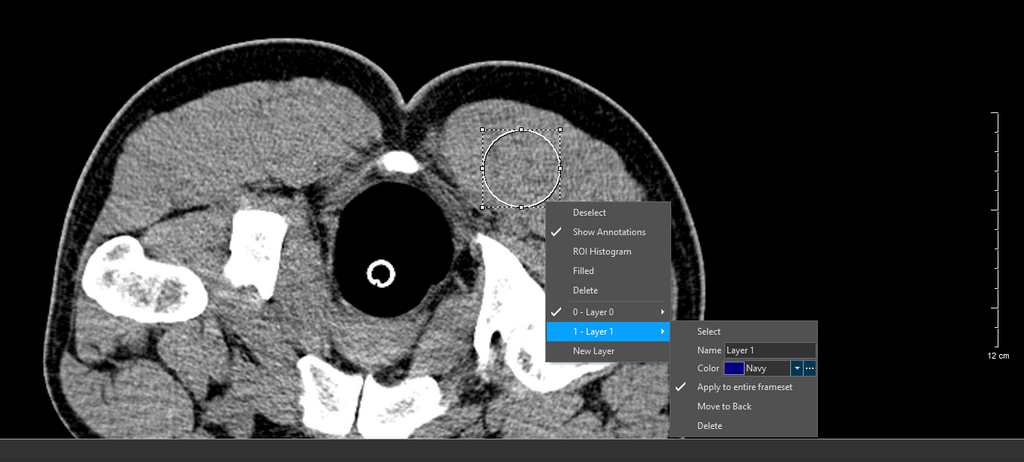
Task: Move Layer 1 to back
Action: 724,406
